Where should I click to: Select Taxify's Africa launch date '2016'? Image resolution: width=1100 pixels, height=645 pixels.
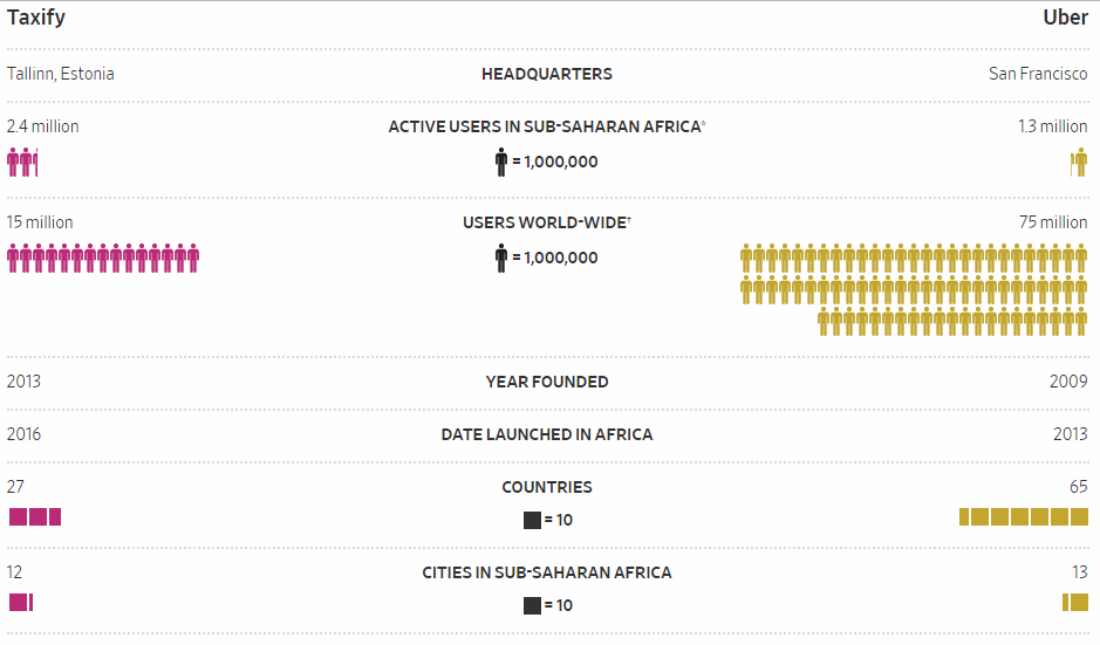24,434
